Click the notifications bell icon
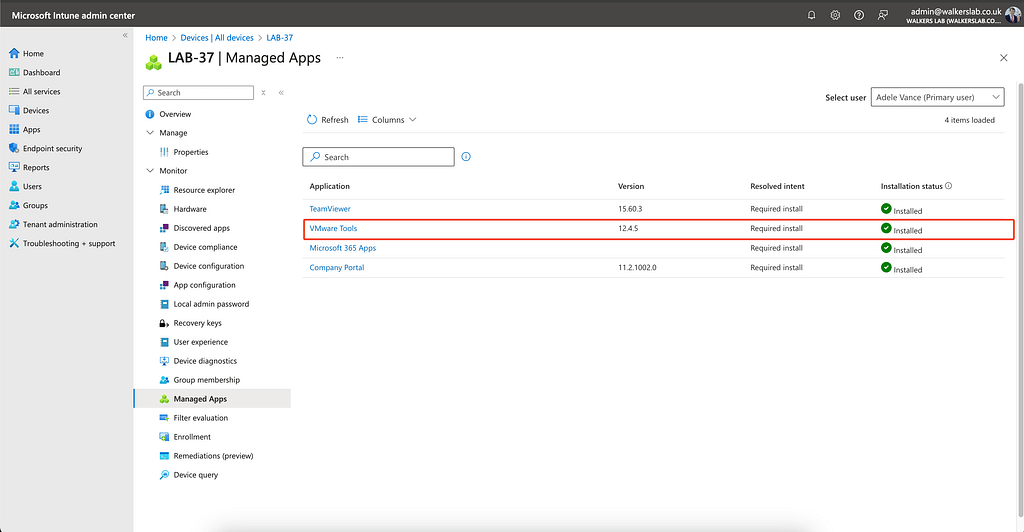Viewport: 1024px width, 532px height. click(x=811, y=15)
